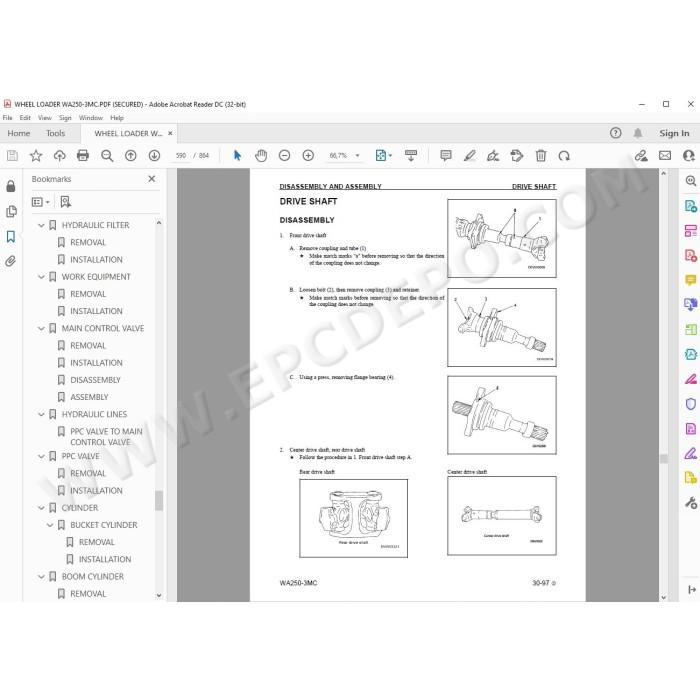The width and height of the screenshot is (700, 700).
Task: Open notifications bell icon
Action: 638,133
